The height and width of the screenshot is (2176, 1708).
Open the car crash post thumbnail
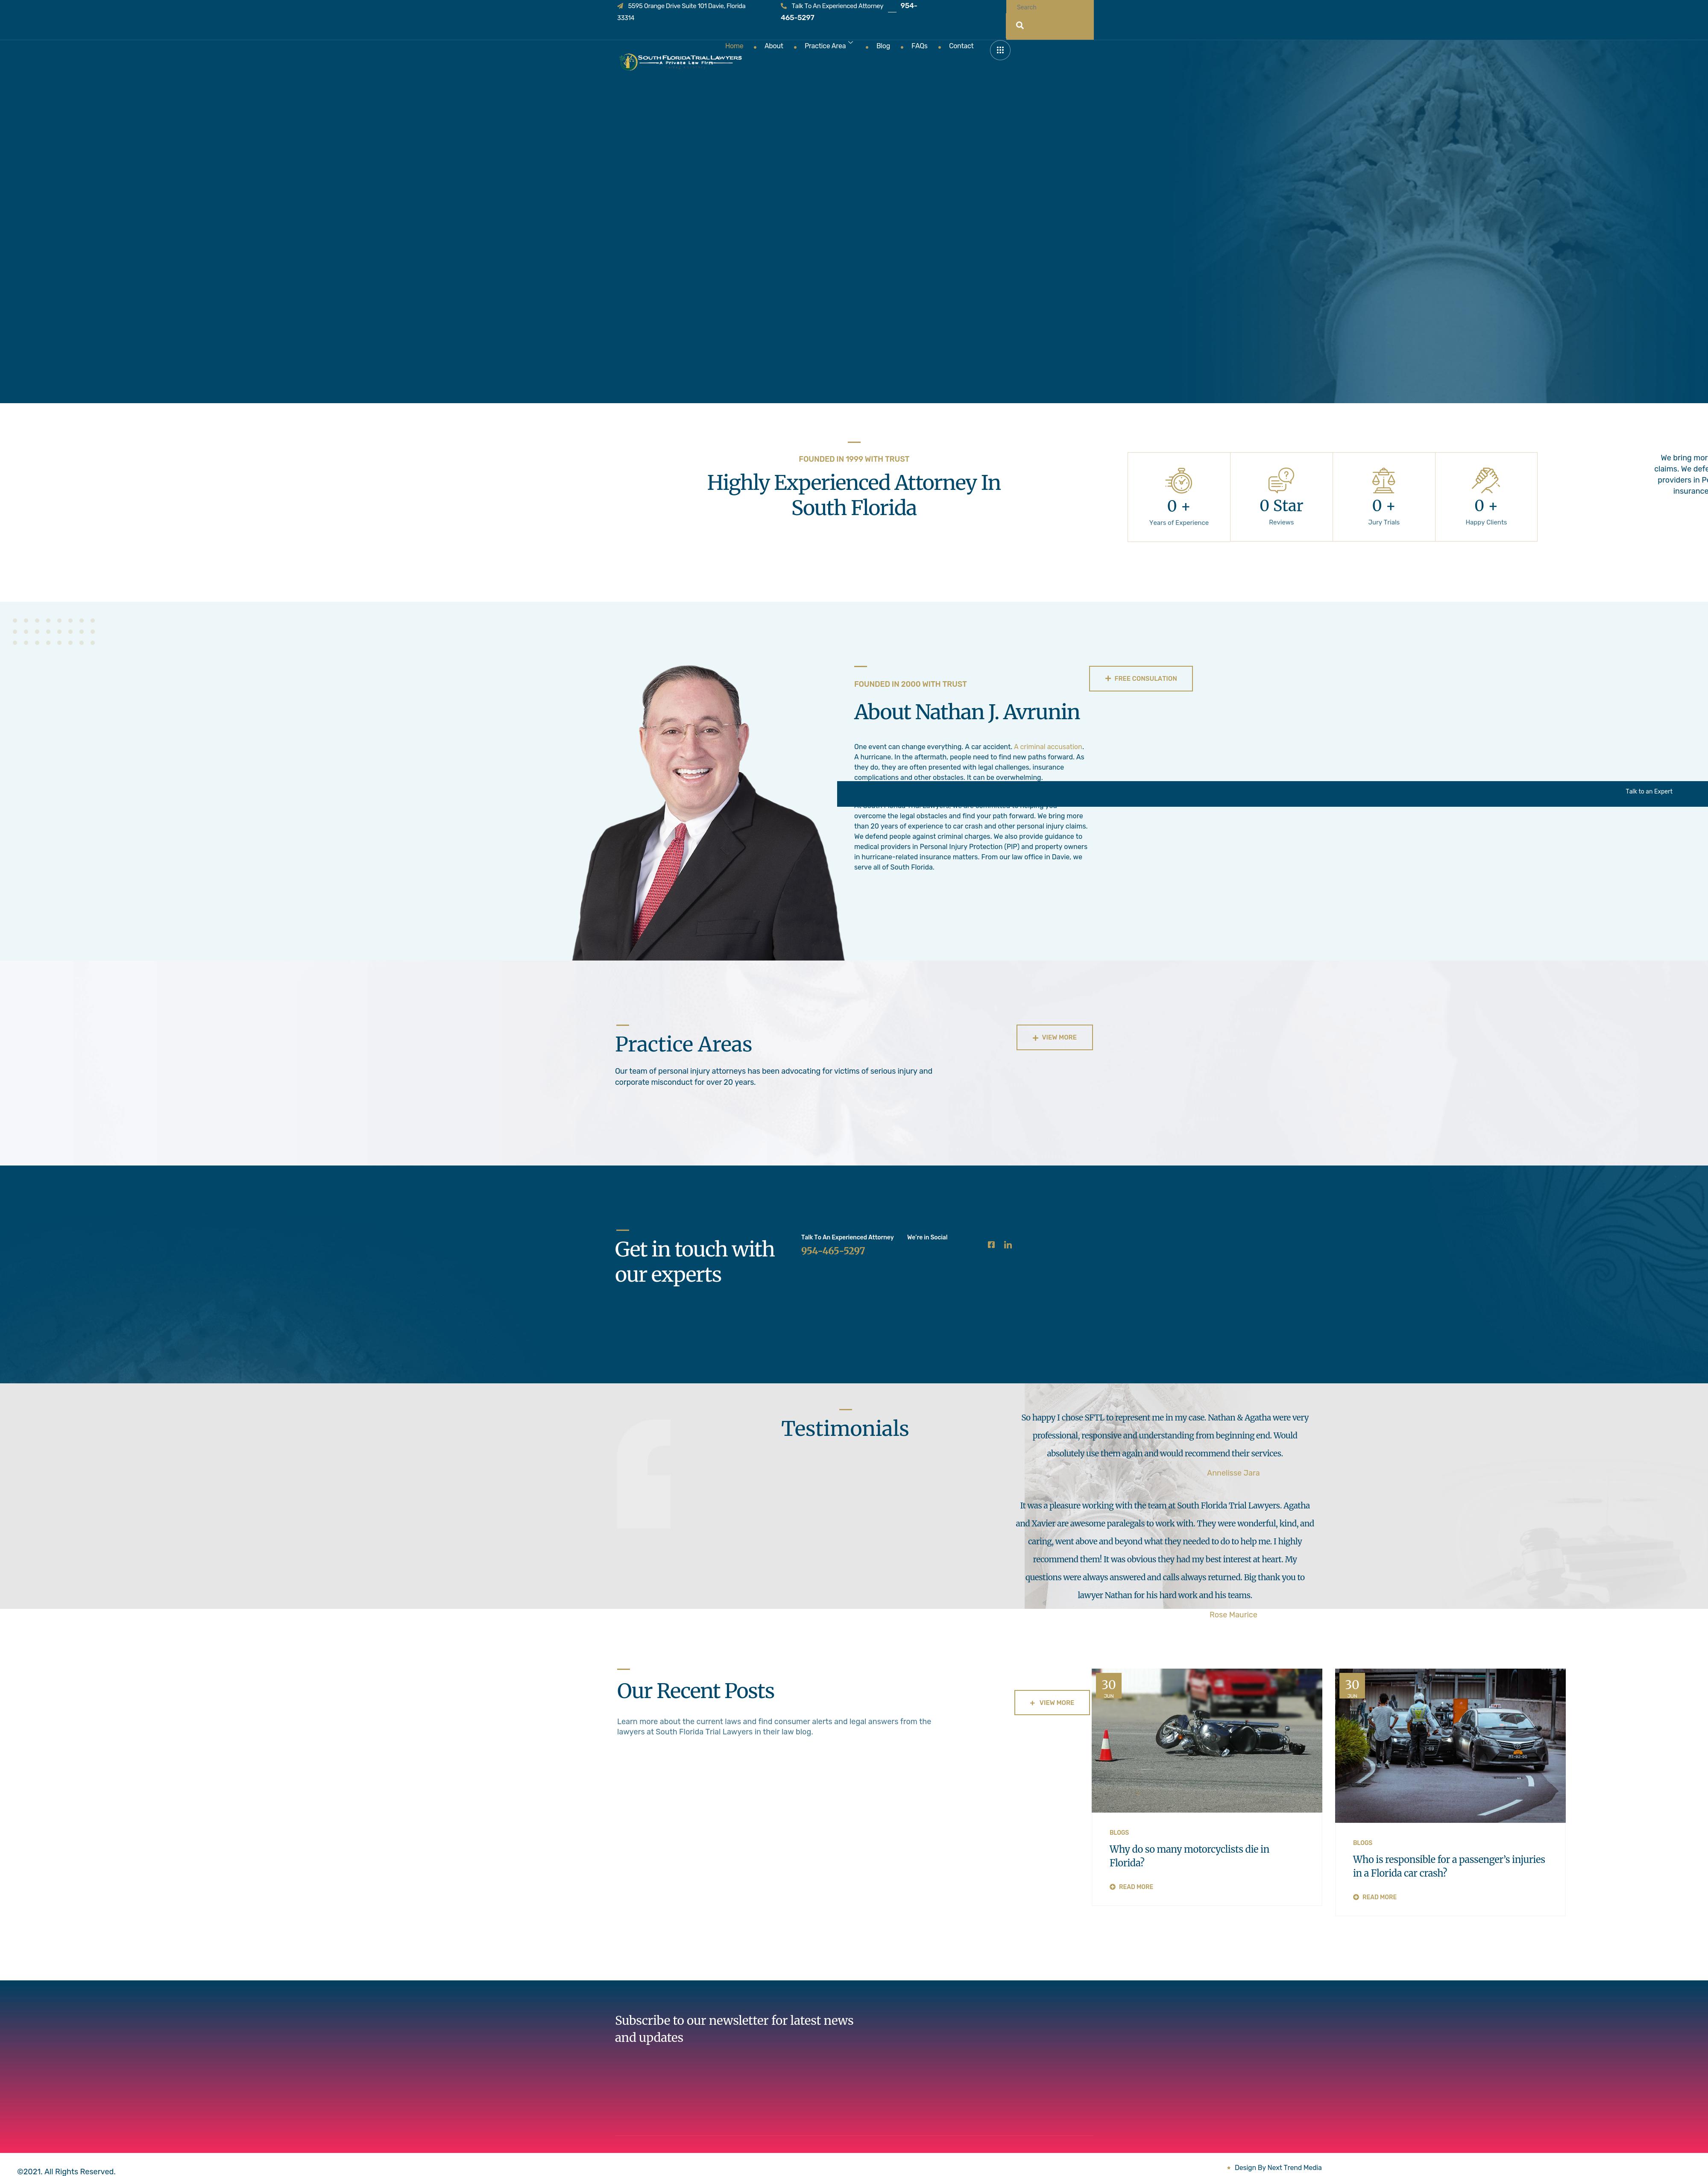pos(1450,1746)
